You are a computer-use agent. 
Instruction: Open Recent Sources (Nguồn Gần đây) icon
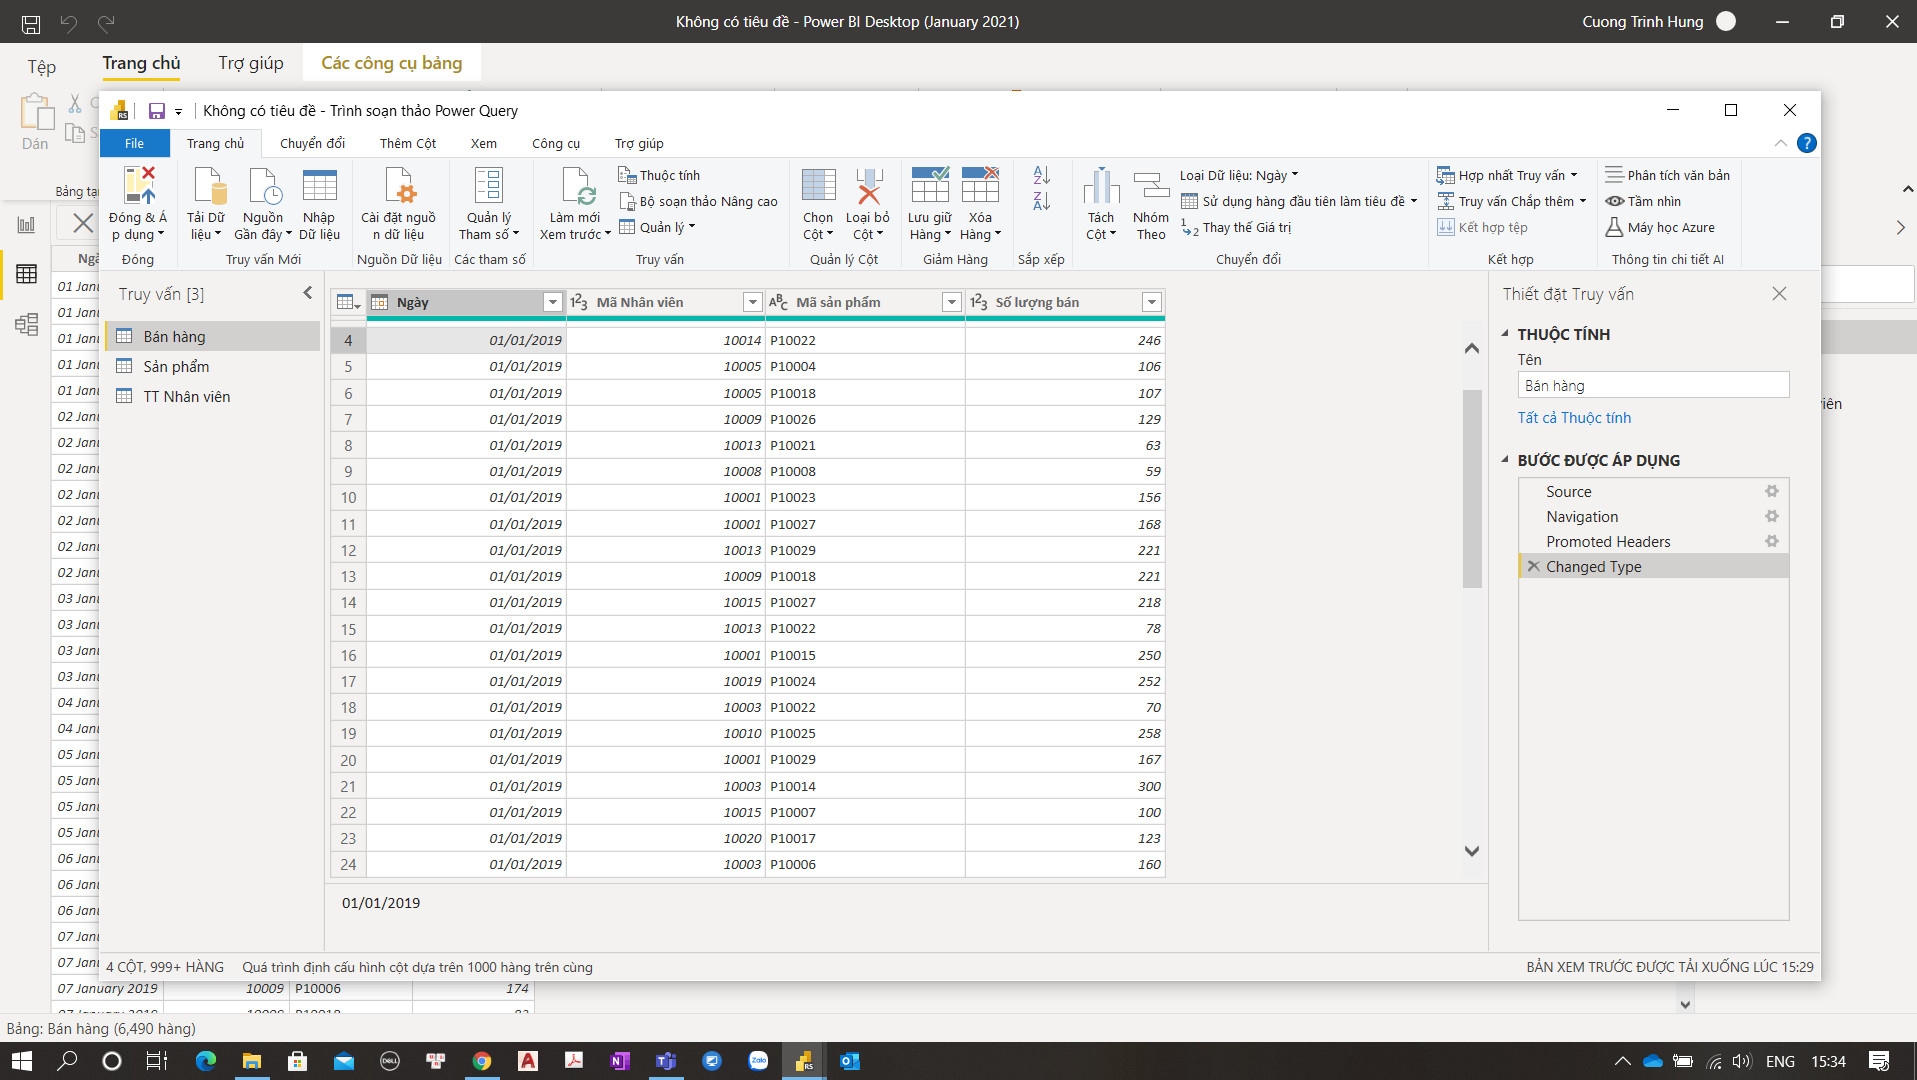click(263, 187)
